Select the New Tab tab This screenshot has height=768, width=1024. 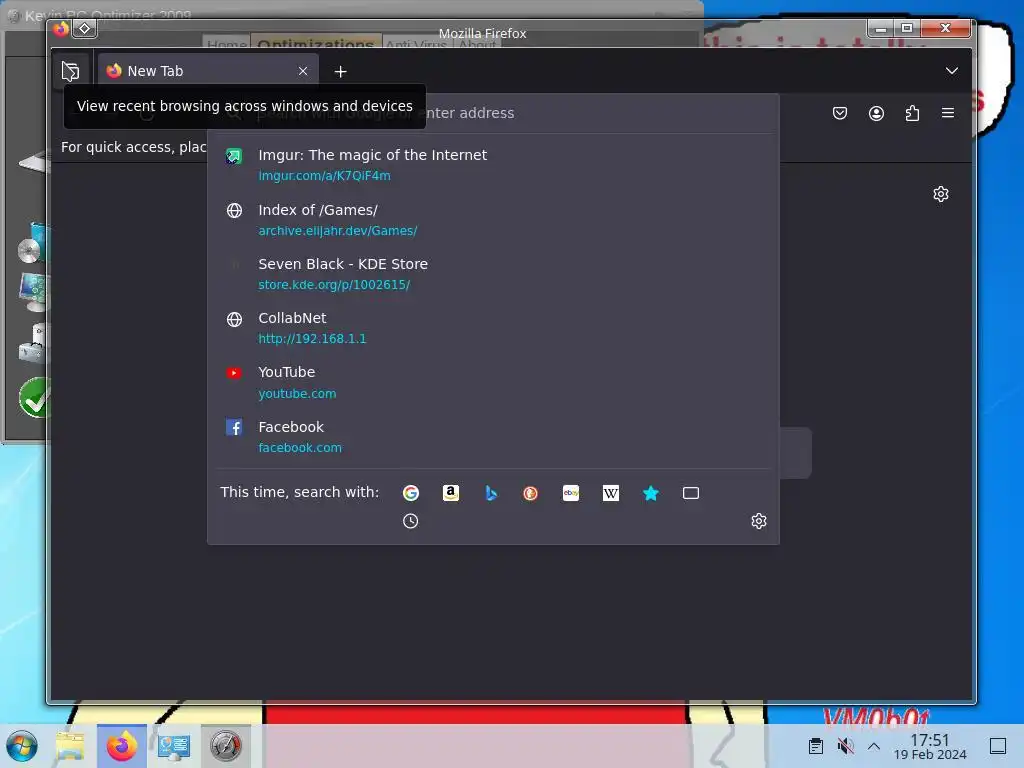[208, 71]
